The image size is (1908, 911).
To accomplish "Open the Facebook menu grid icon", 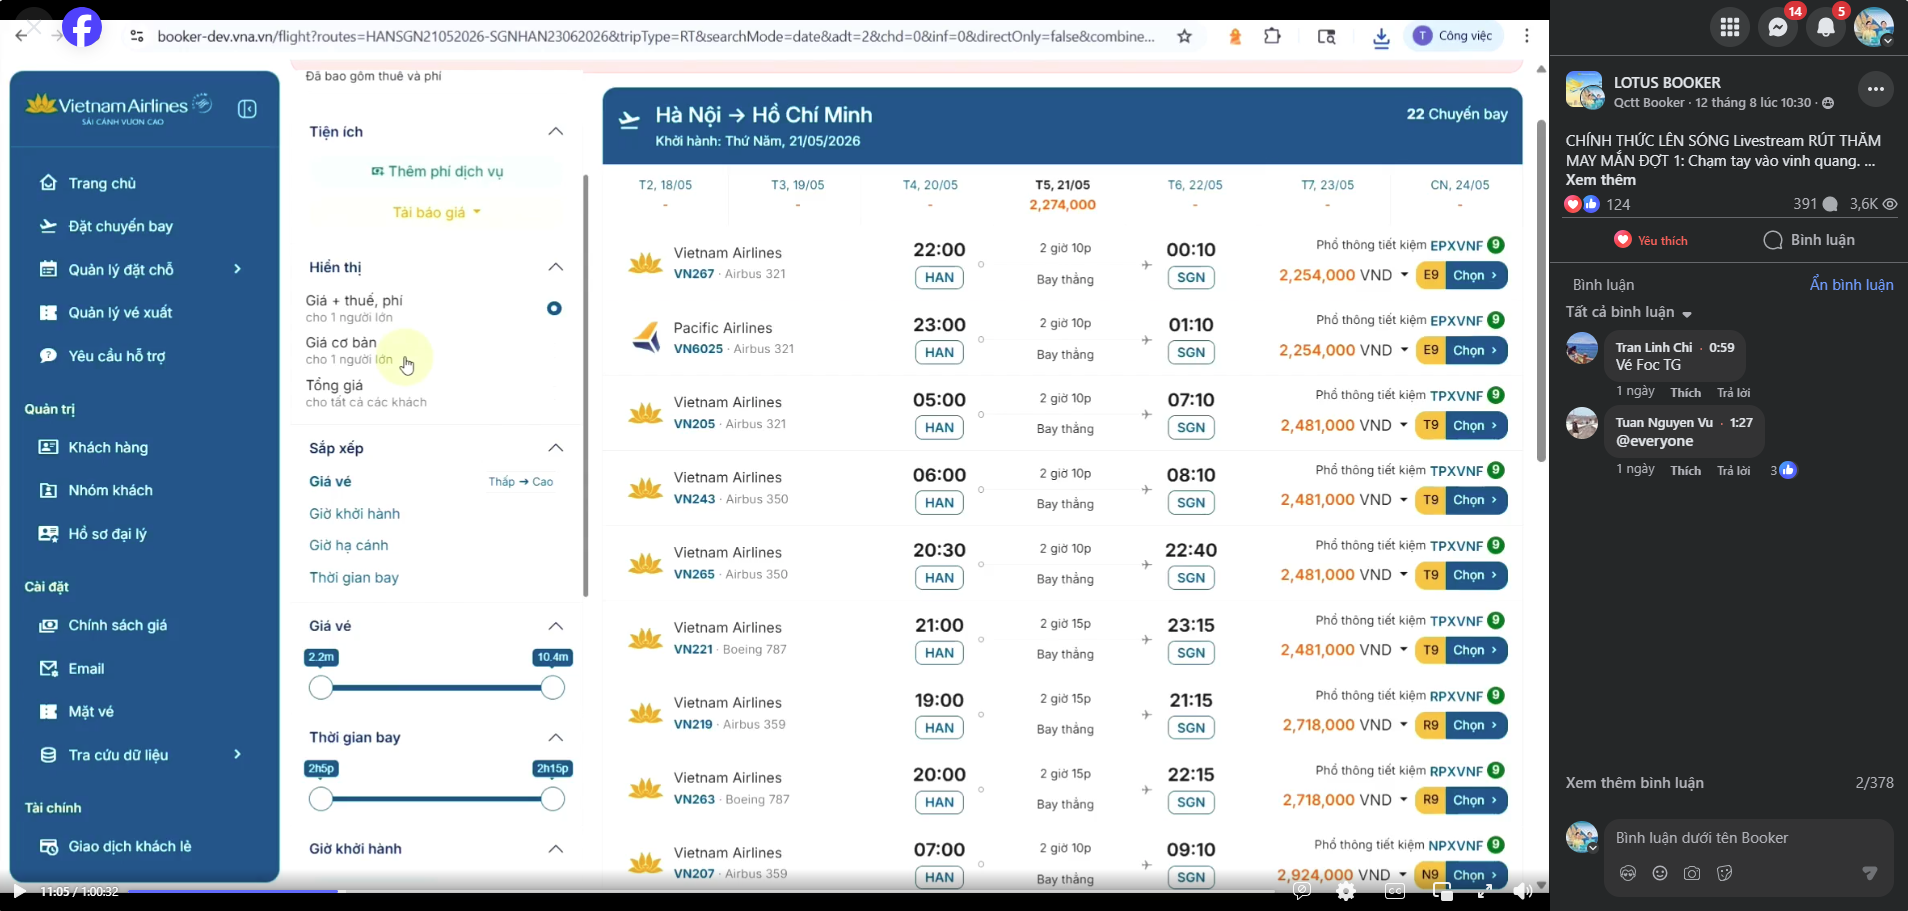I will click(x=1730, y=27).
